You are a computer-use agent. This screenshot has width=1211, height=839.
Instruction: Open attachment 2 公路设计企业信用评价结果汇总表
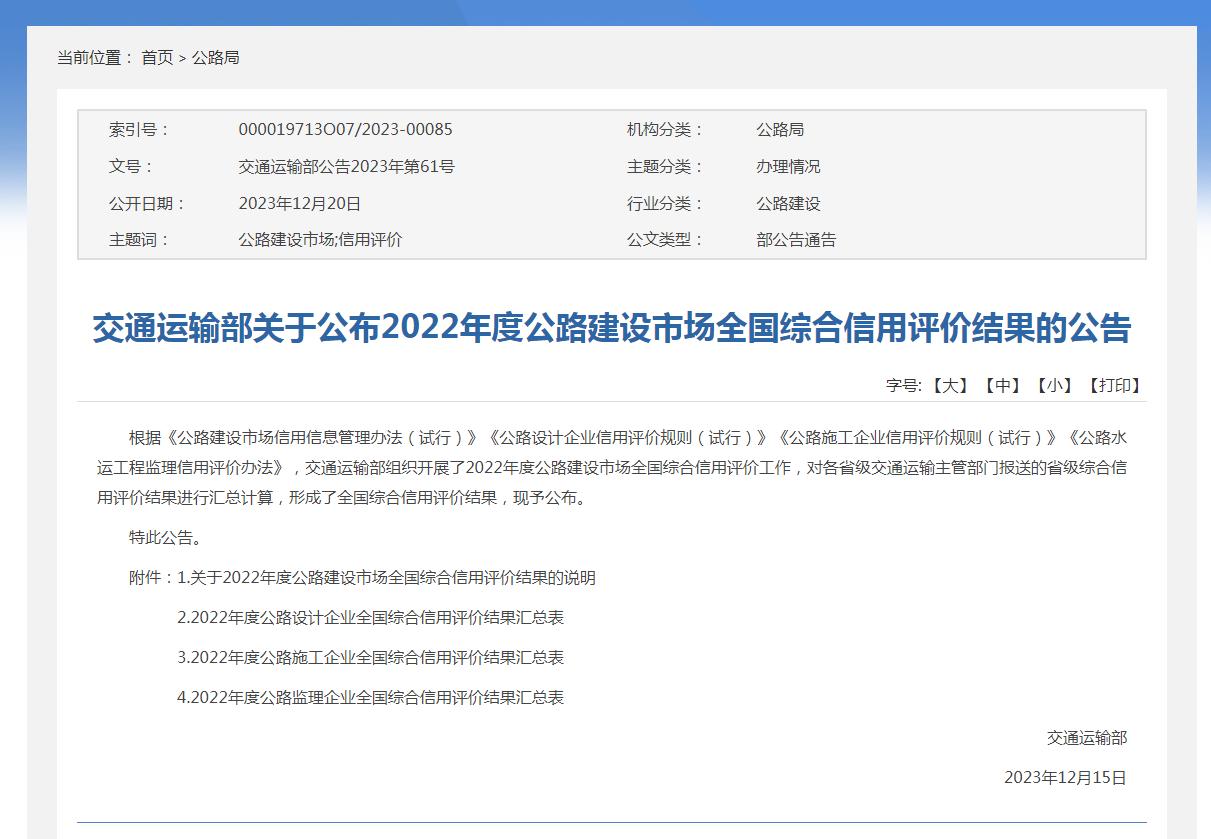point(372,617)
